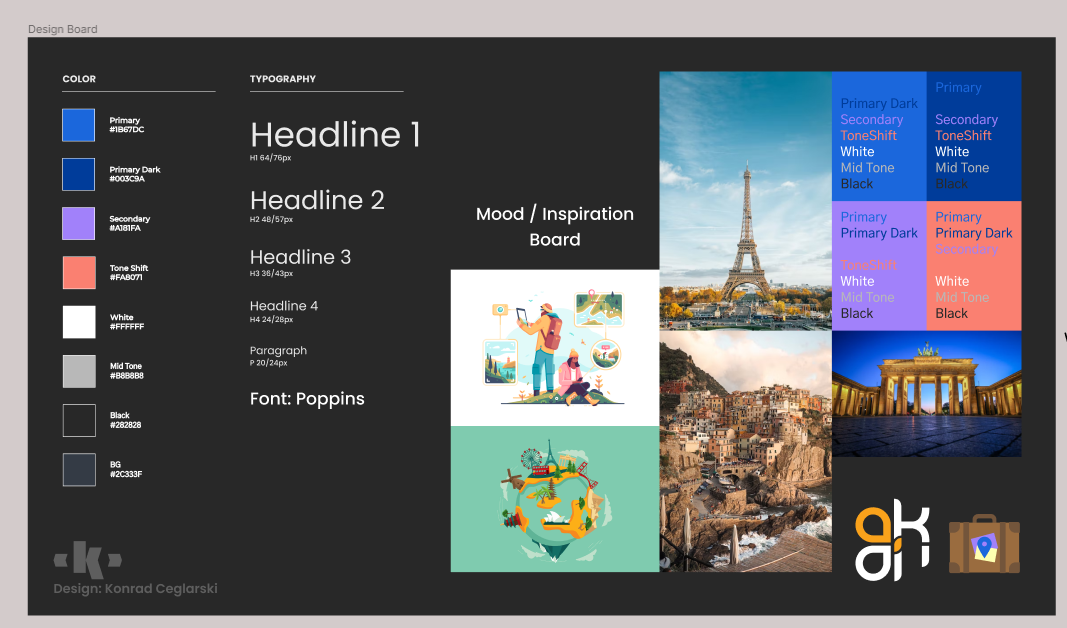This screenshot has height=628, width=1067.
Task: Click the Primary color swatch
Action: pos(78,125)
